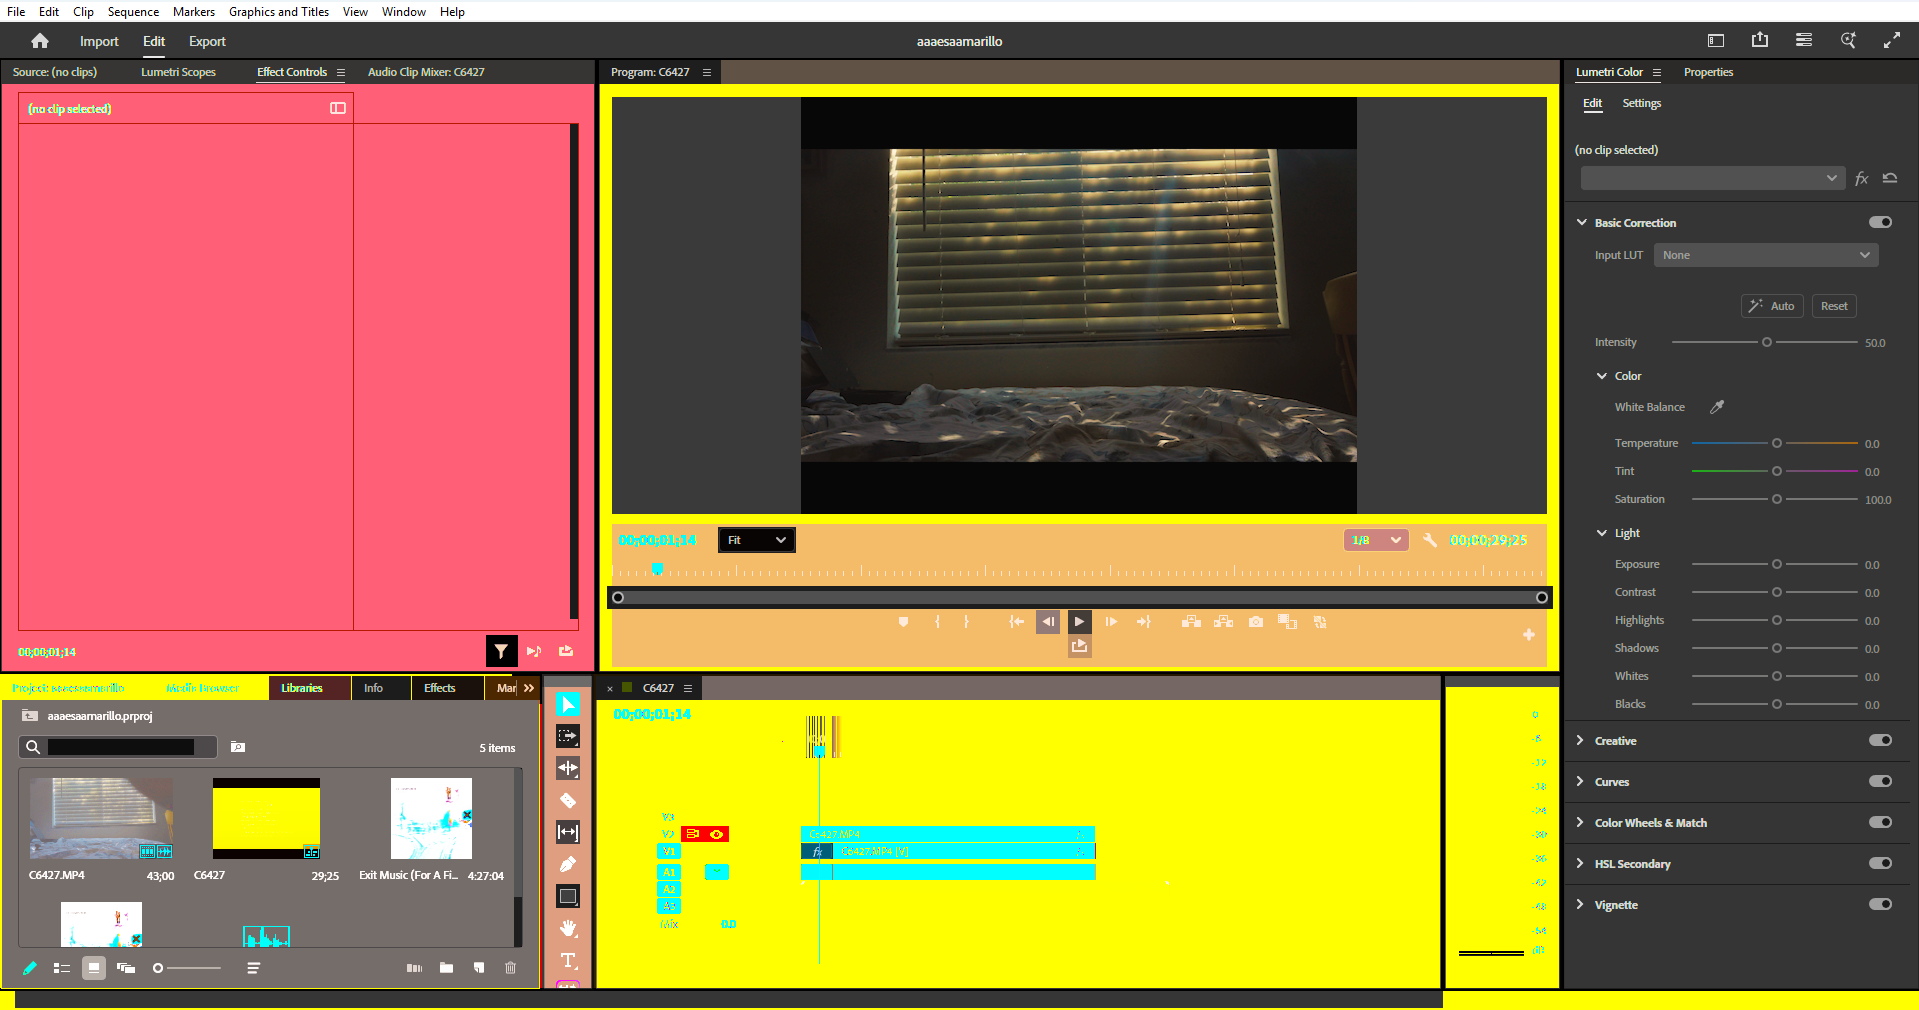Switch to the Effects tab
Image resolution: width=1919 pixels, height=1010 pixels.
(x=441, y=688)
